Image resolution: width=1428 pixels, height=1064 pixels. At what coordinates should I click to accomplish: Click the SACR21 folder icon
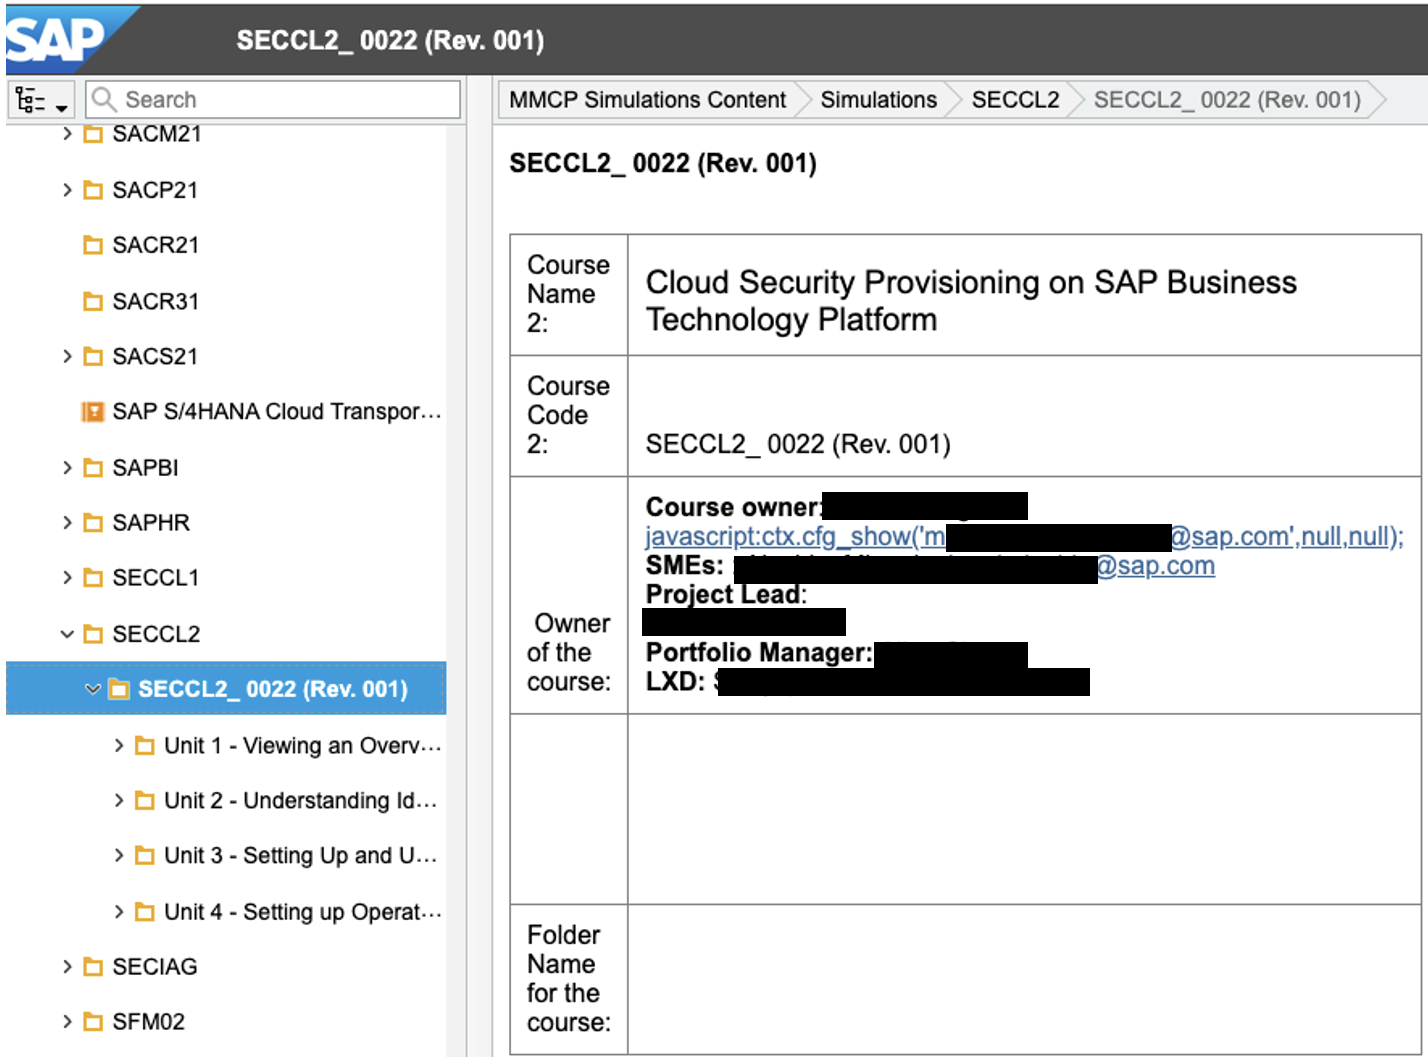point(93,245)
